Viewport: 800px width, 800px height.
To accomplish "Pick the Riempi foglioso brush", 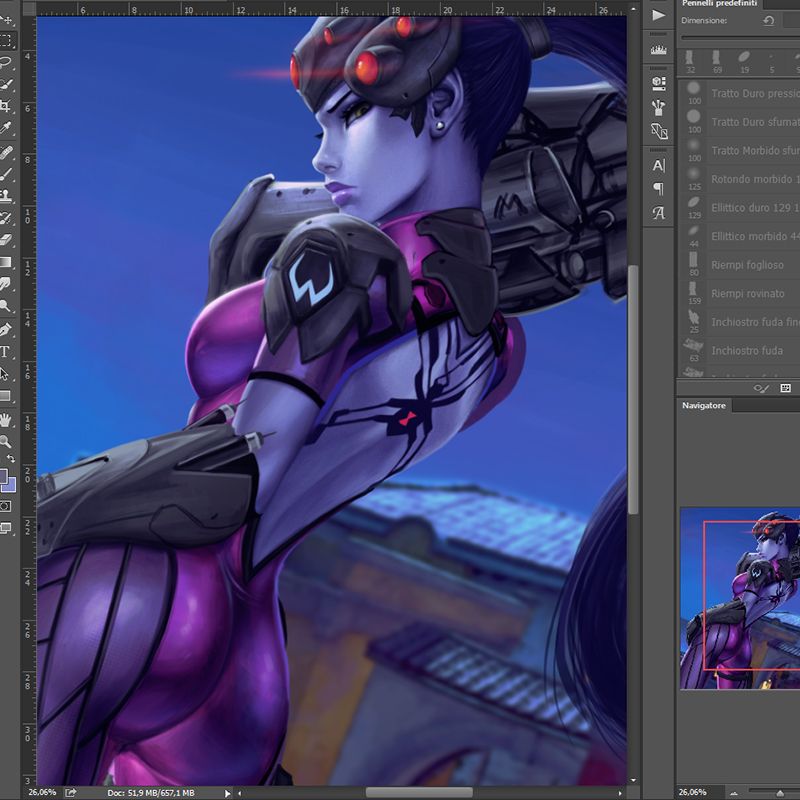I will coord(740,265).
